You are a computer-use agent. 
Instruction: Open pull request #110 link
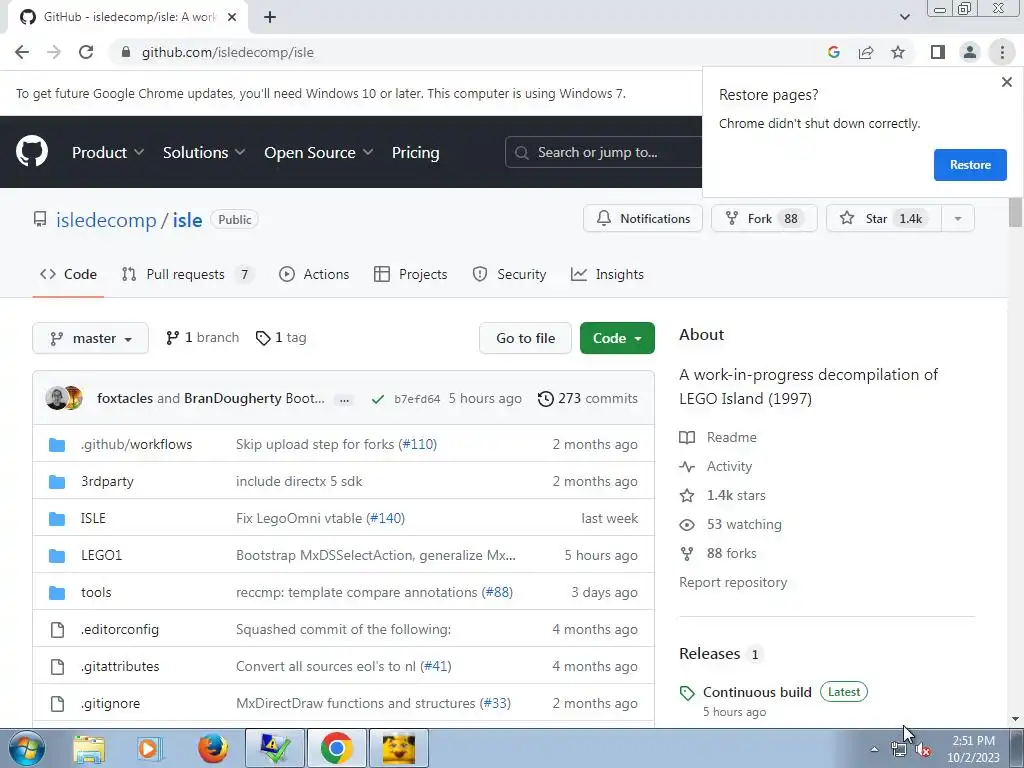point(418,444)
